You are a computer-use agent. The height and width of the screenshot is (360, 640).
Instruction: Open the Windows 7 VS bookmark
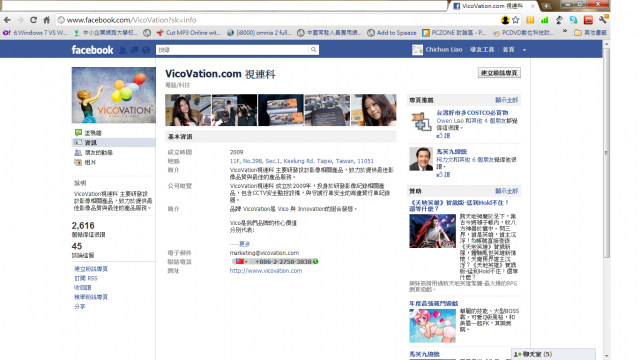(35, 33)
